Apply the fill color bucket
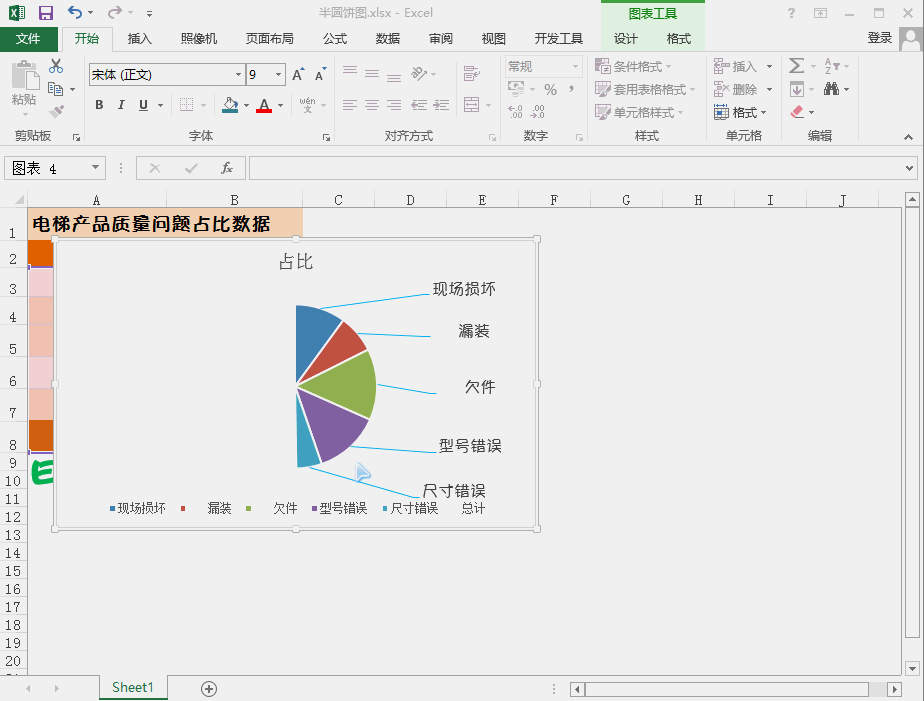The image size is (924, 701). point(230,105)
